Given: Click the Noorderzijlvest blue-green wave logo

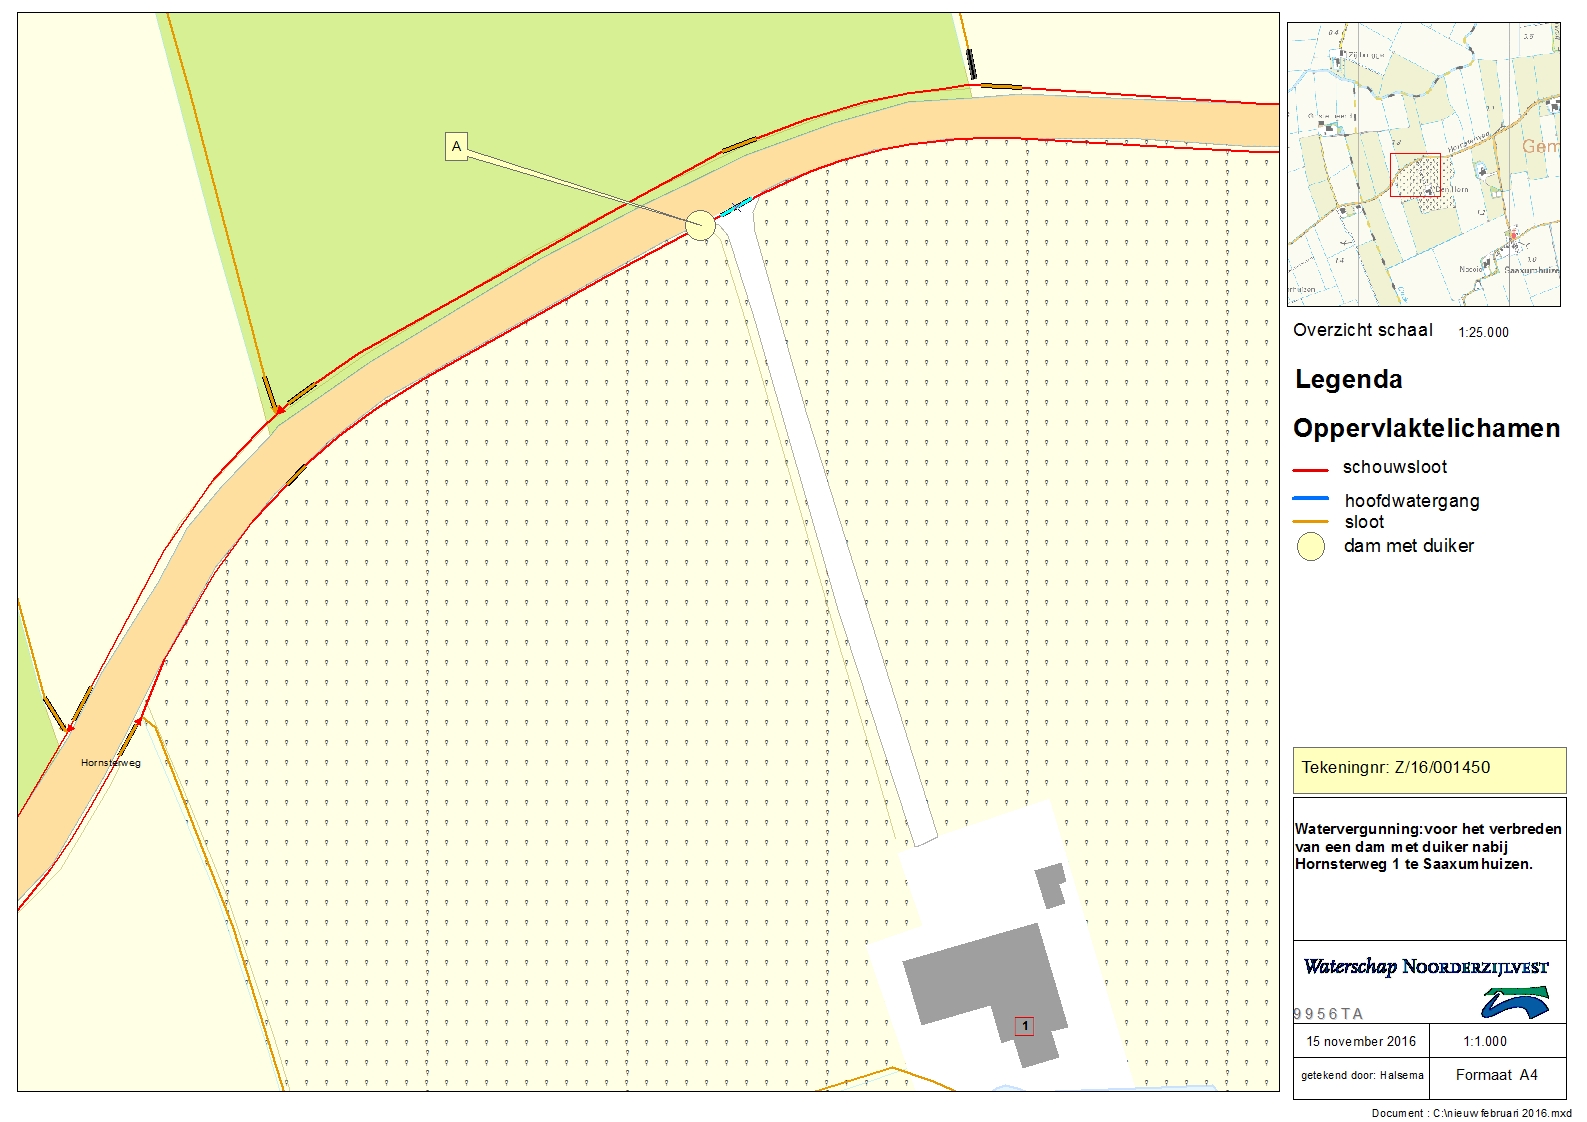Looking at the screenshot, I should coord(1515,1002).
